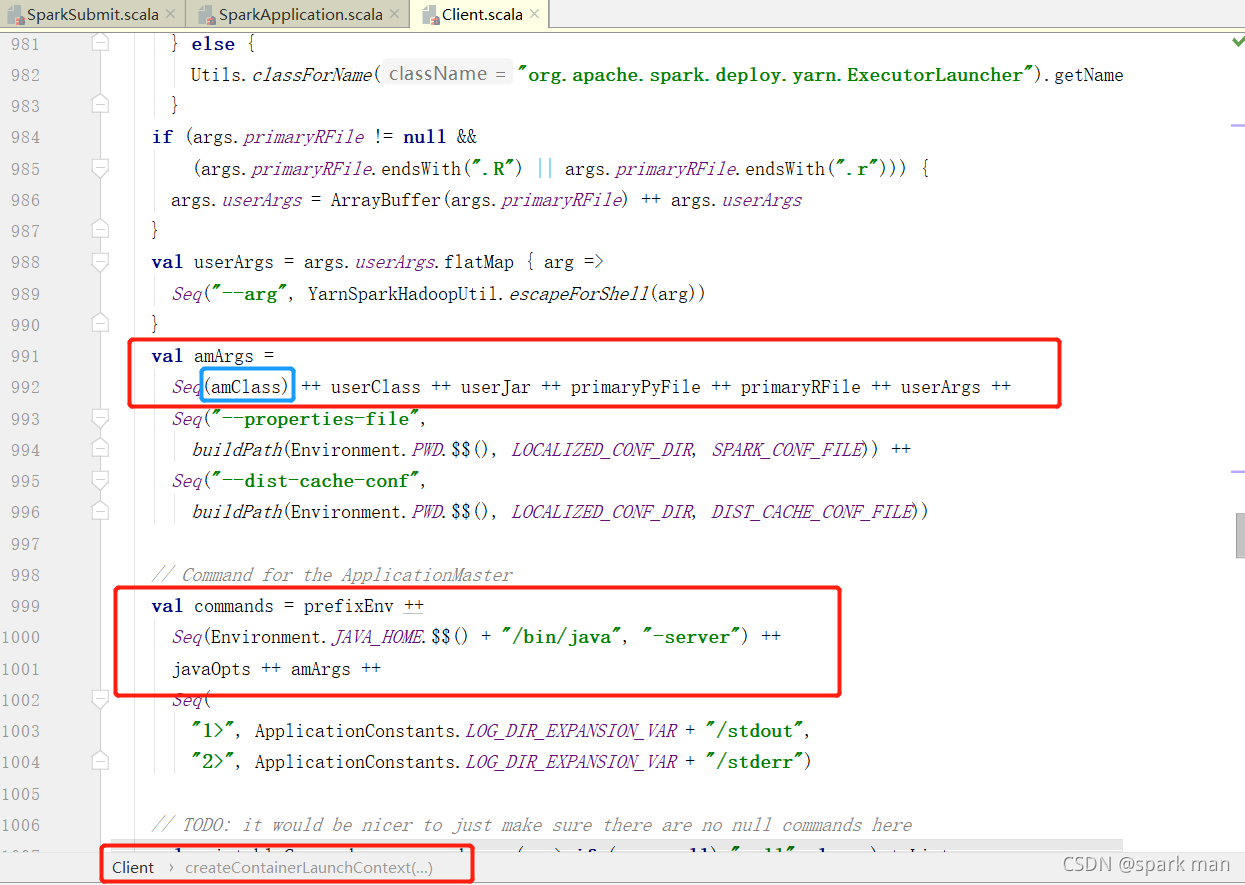This screenshot has height=885, width=1245.
Task: Click the editor vertical scrollbar thumb
Action: click(1240, 535)
